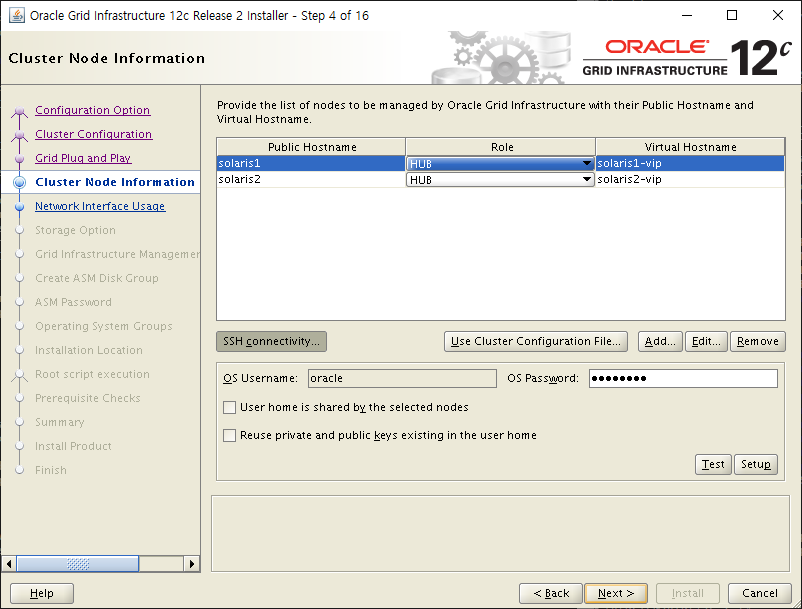Maximize the installer window
This screenshot has height=609, width=802.
coord(732,15)
